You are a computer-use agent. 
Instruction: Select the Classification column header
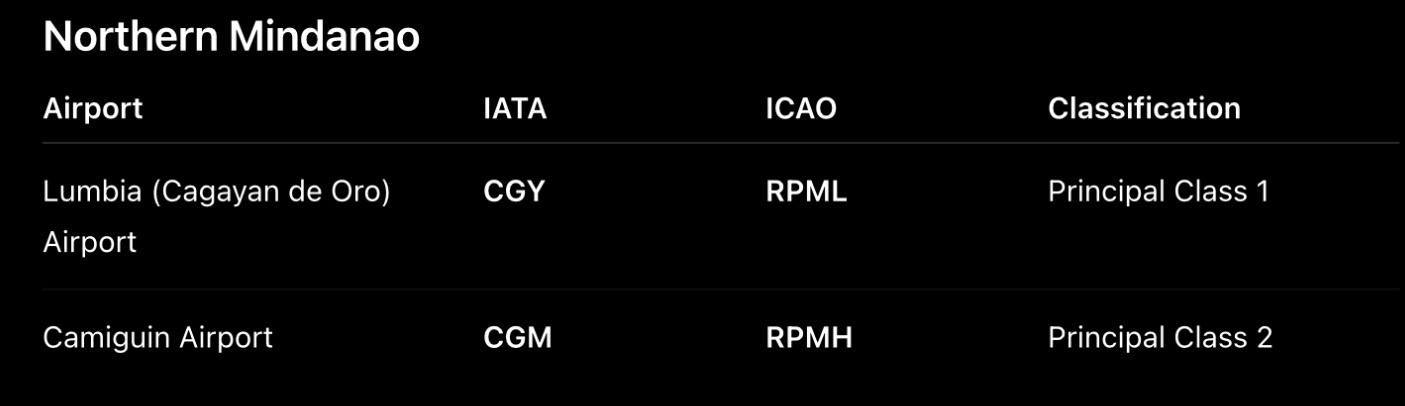1144,108
